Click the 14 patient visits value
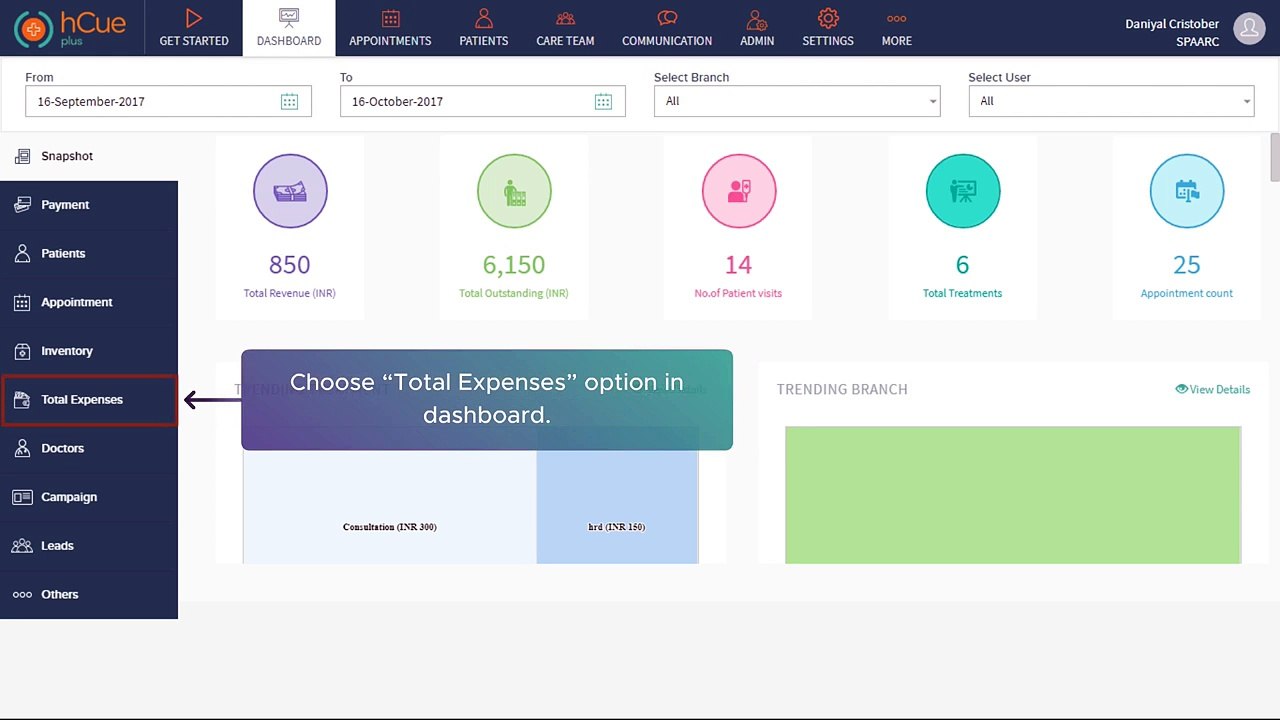 pyautogui.click(x=738, y=265)
